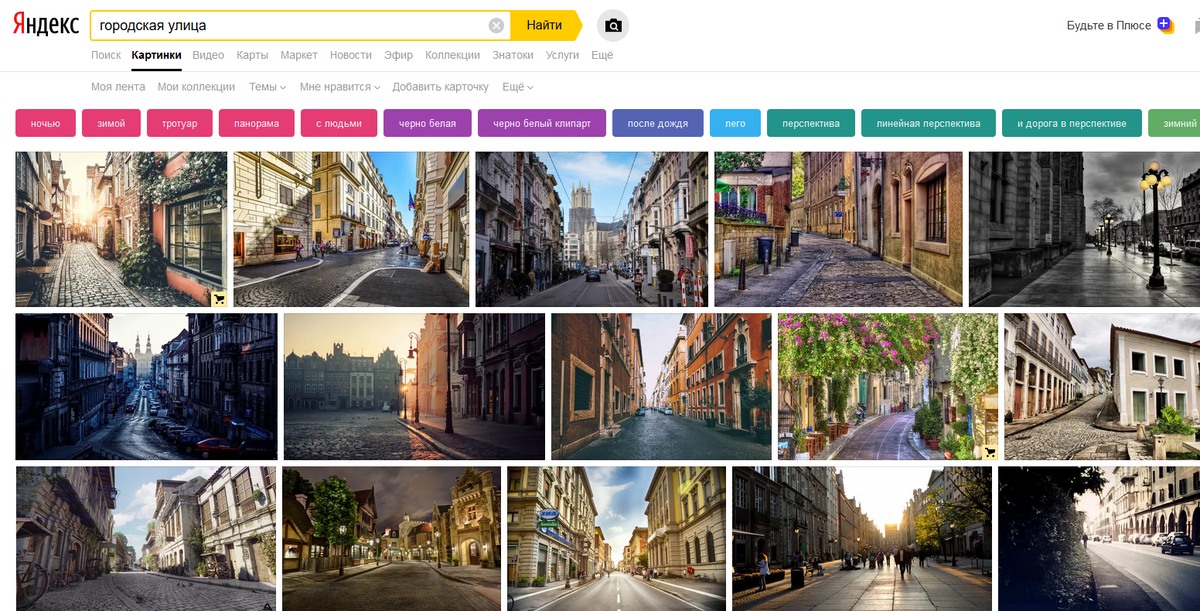Apply the "черно белая" filter chip
The height and width of the screenshot is (611, 1200).
427,123
